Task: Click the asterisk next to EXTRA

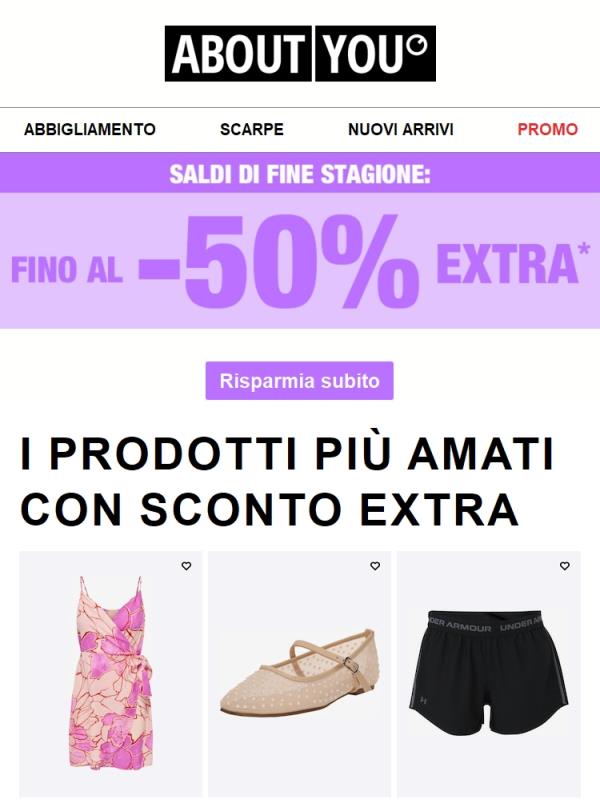Action: [x=584, y=250]
